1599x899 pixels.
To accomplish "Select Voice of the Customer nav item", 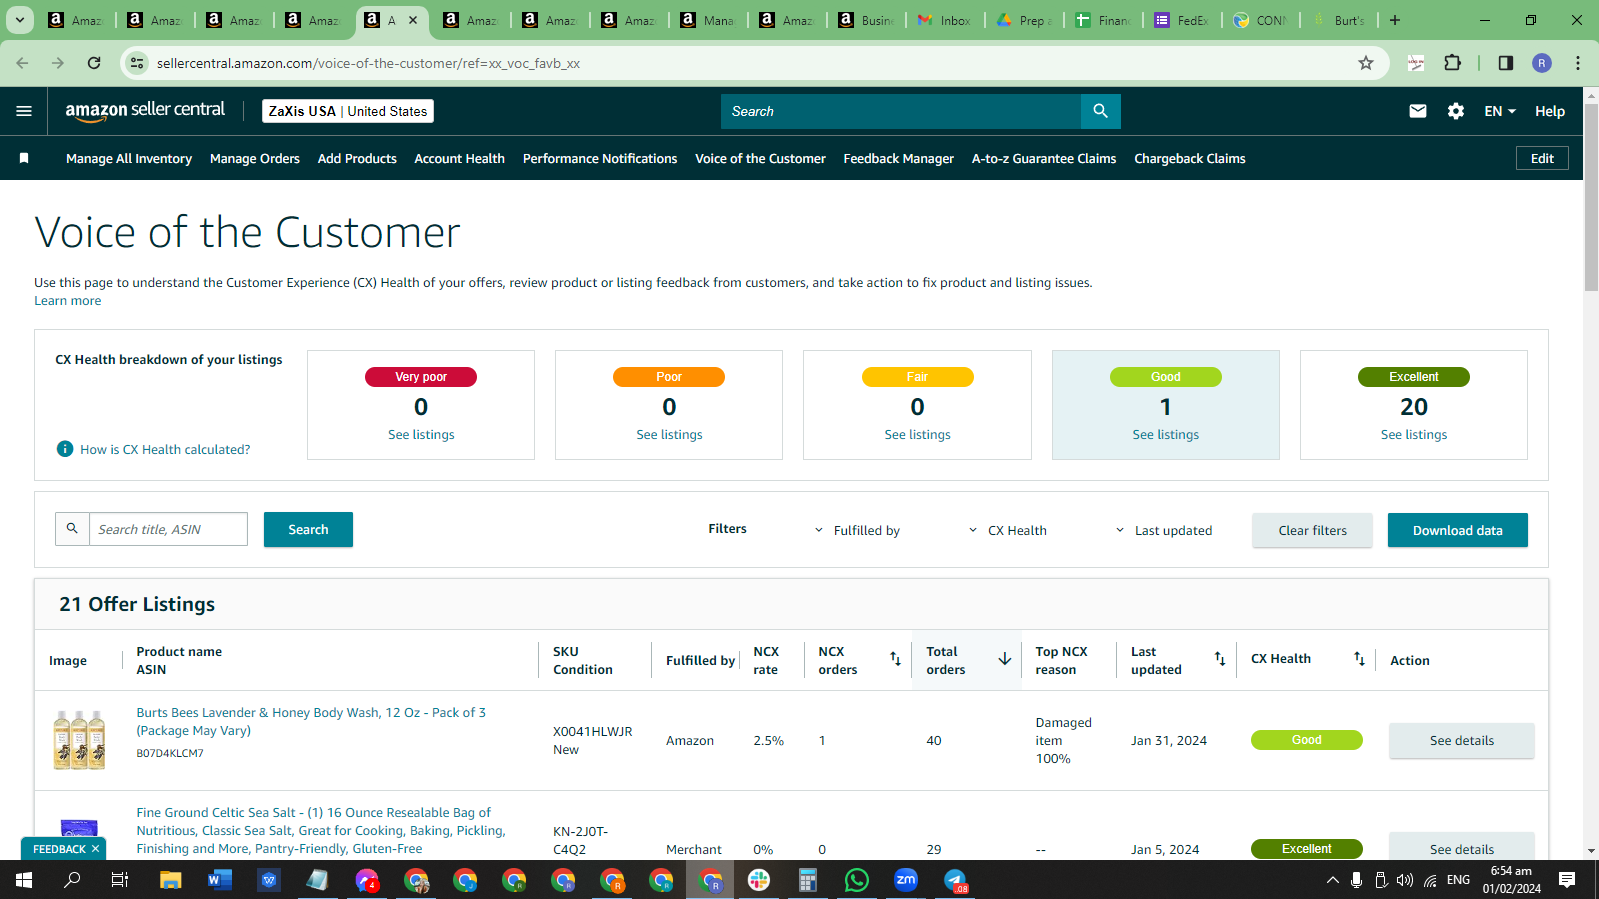I will pos(761,158).
